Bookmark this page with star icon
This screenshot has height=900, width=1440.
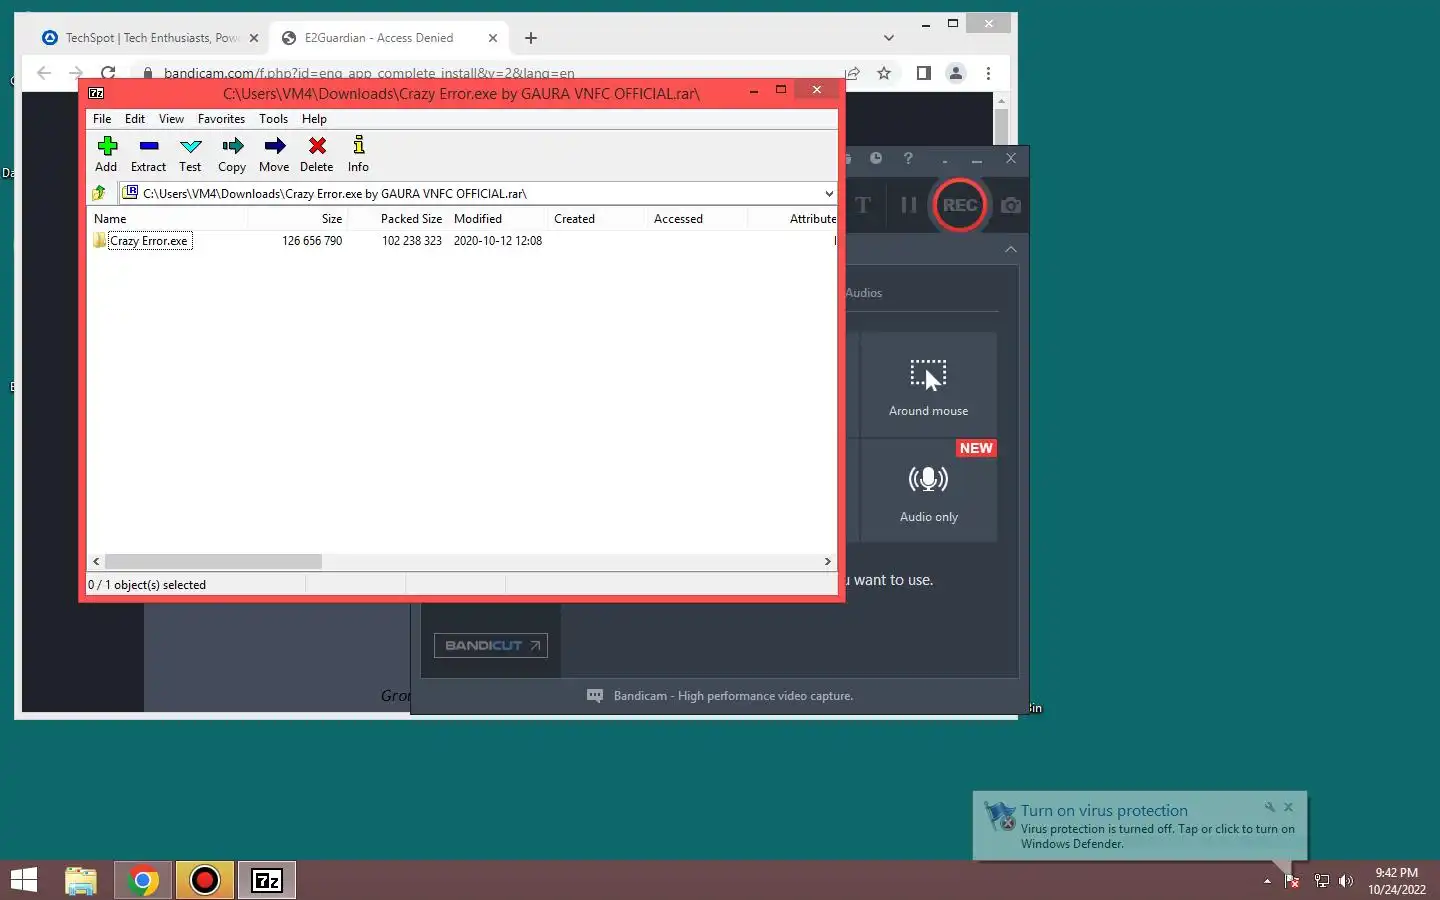coord(884,73)
